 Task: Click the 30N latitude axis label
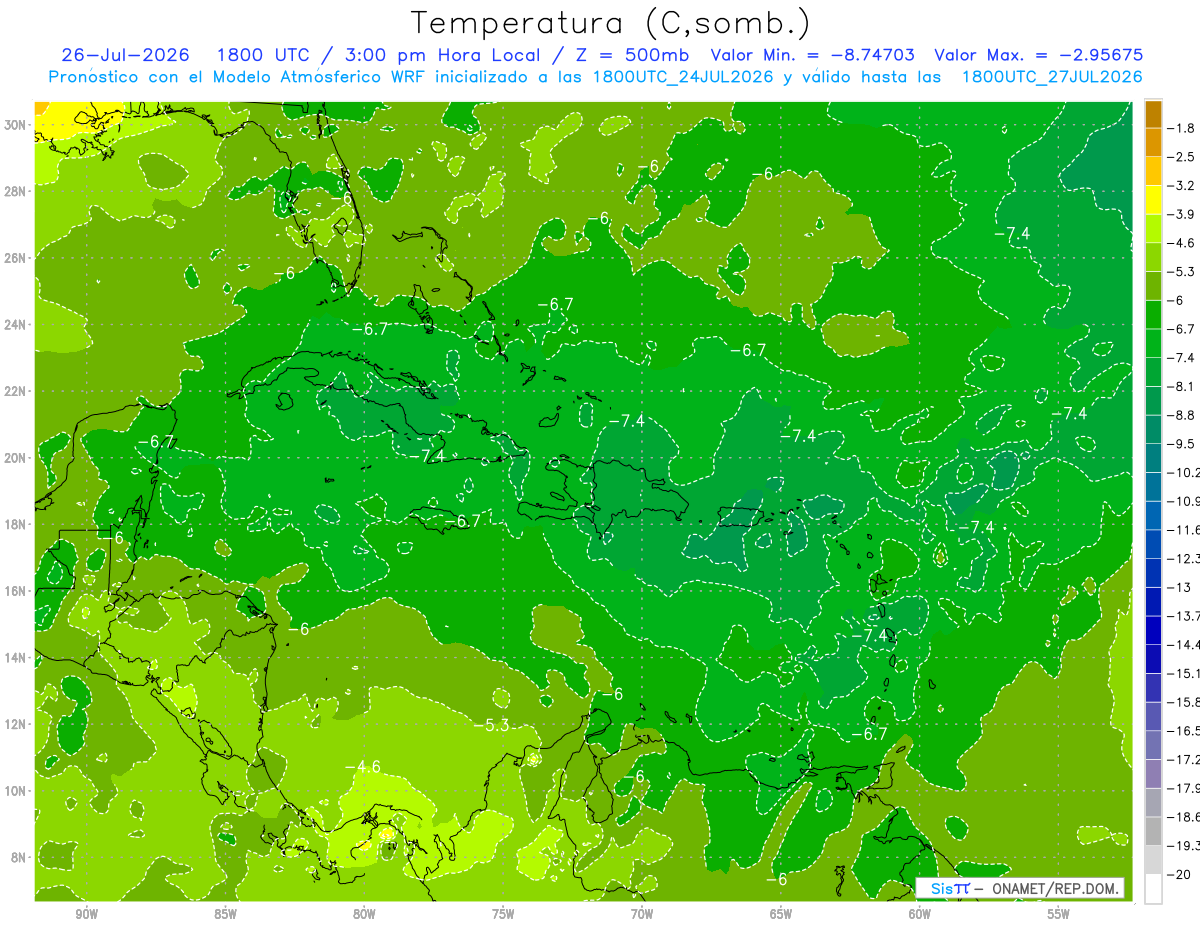tap(15, 125)
